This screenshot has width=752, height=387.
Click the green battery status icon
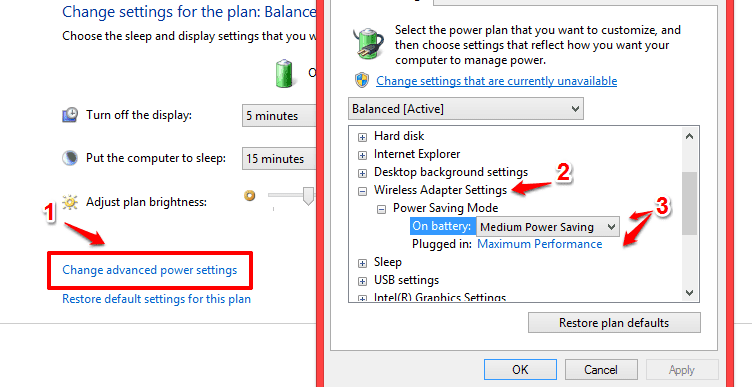(284, 73)
